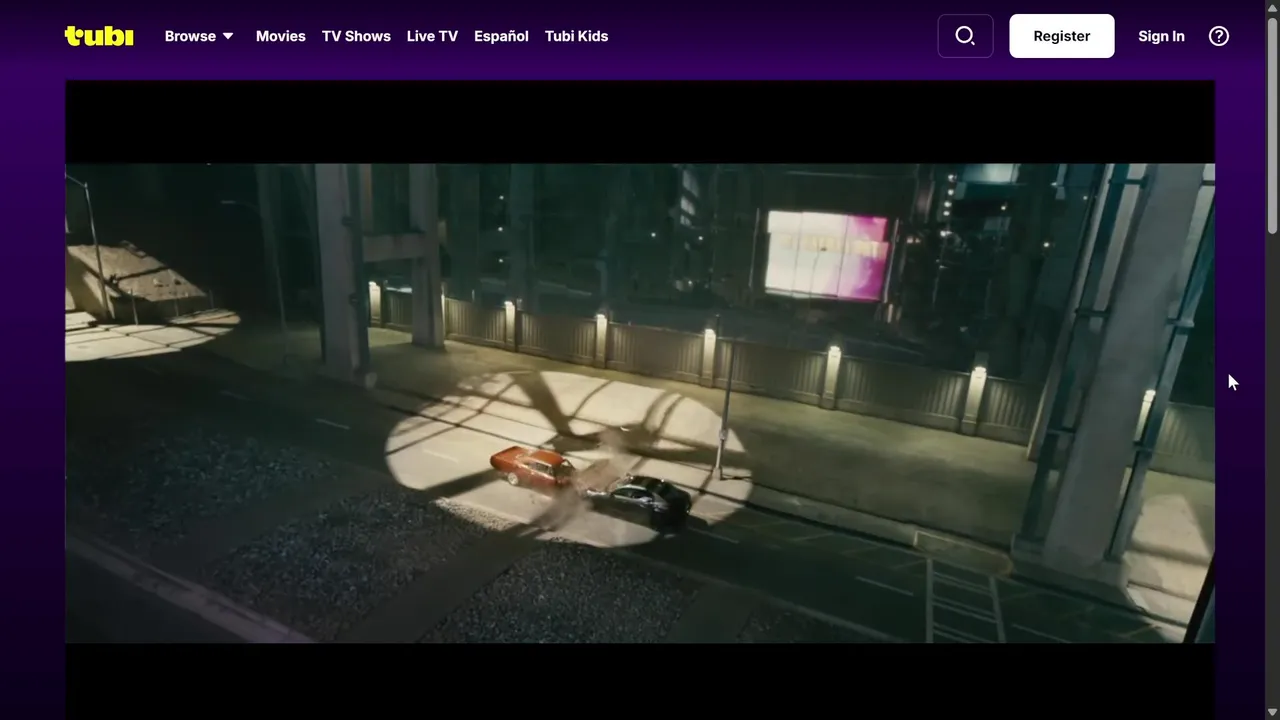Click the Tubi logo

pyautogui.click(x=99, y=36)
